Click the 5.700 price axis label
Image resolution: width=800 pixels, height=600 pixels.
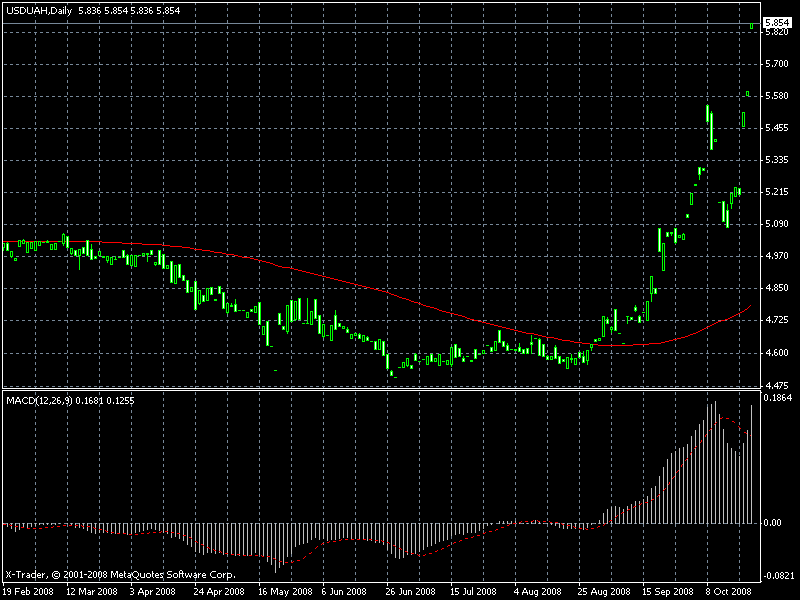click(x=777, y=64)
